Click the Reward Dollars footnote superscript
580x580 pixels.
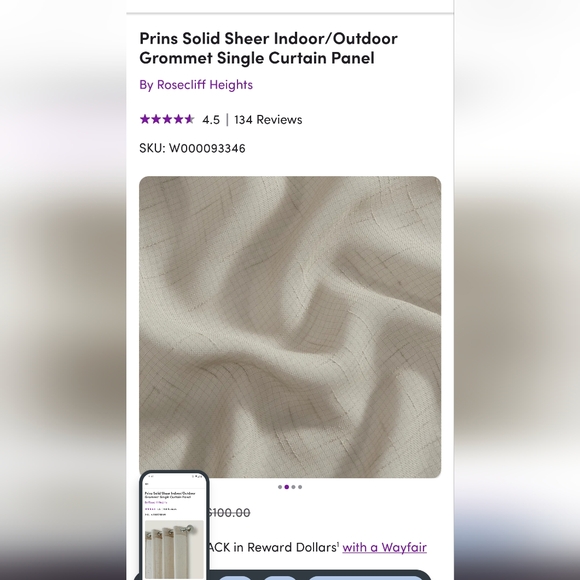[338, 543]
